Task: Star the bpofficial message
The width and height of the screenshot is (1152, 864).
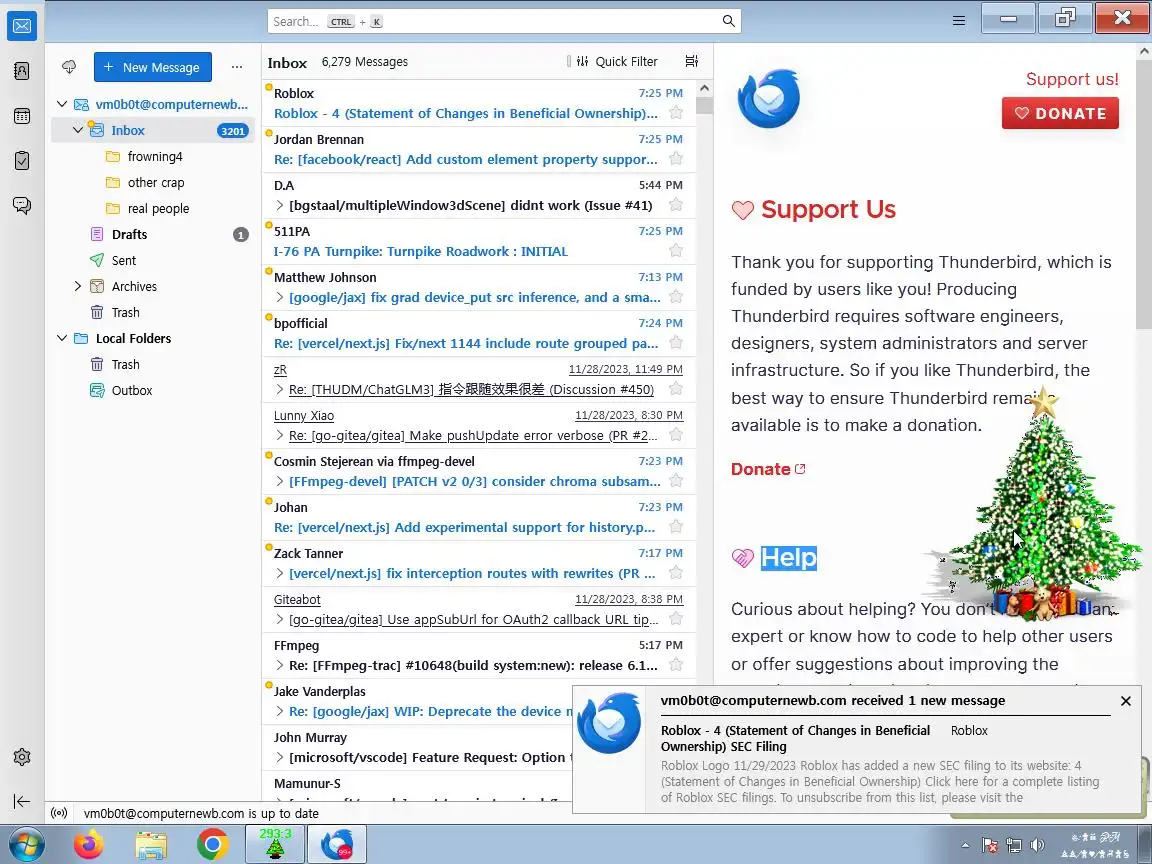Action: click(676, 343)
